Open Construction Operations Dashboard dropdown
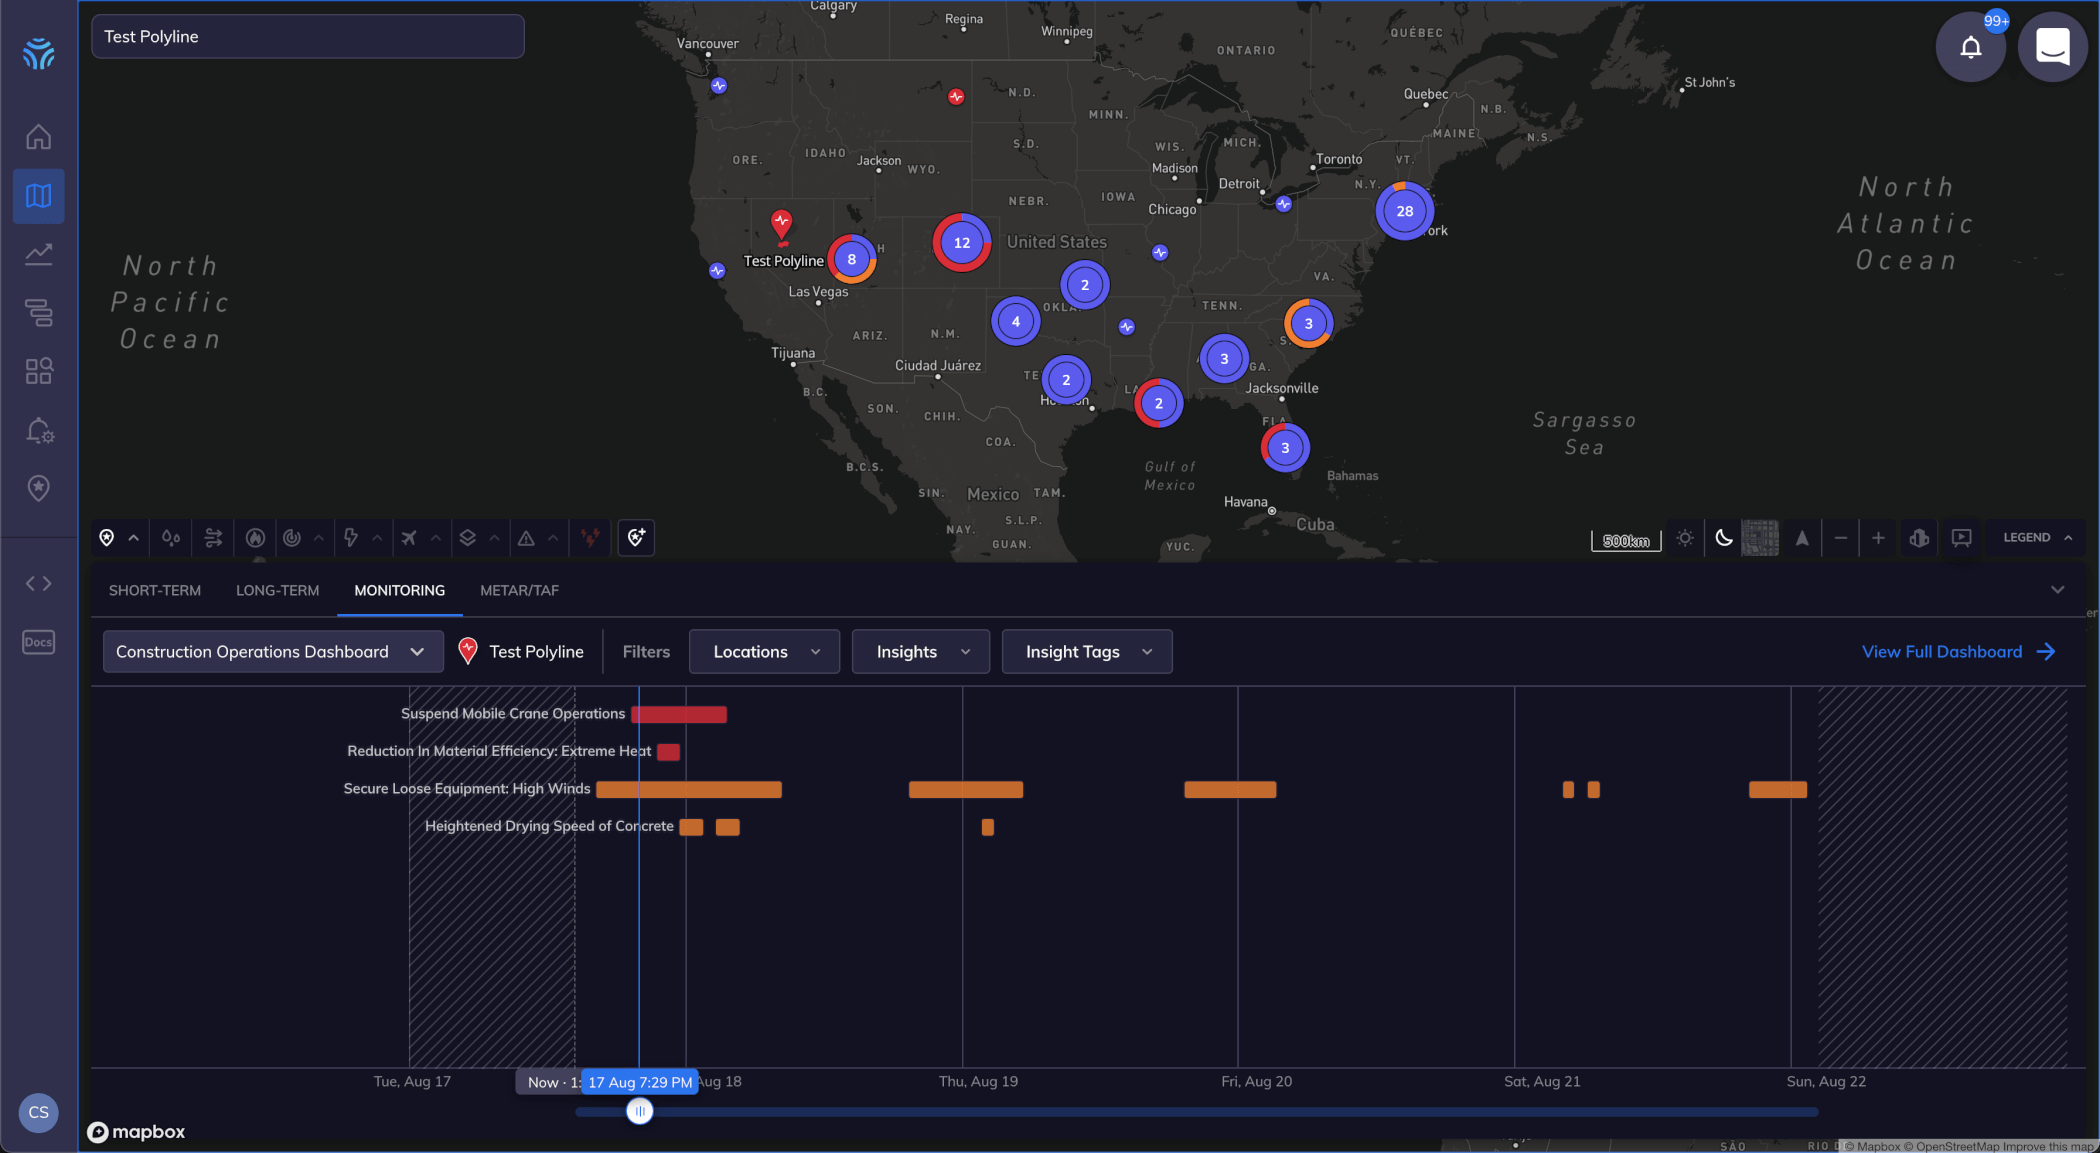2100x1153 pixels. [272, 652]
